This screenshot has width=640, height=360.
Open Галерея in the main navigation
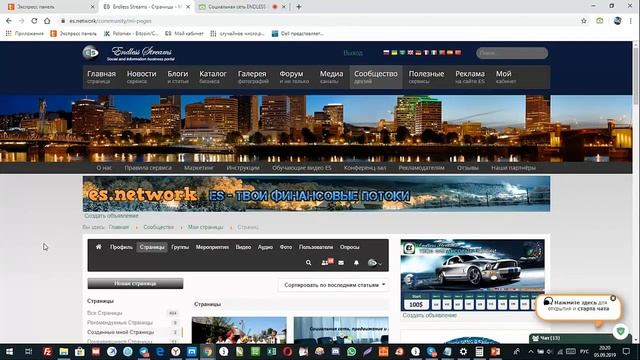click(253, 77)
